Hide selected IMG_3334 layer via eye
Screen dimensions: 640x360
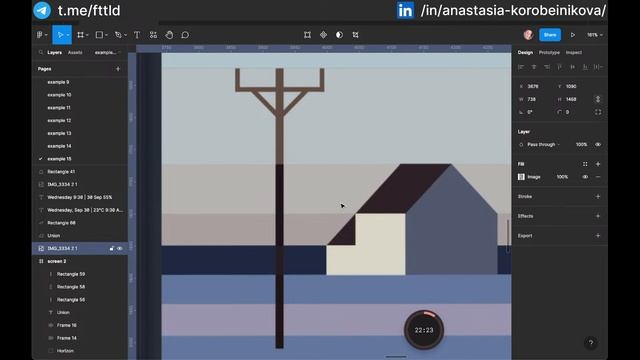[120, 249]
